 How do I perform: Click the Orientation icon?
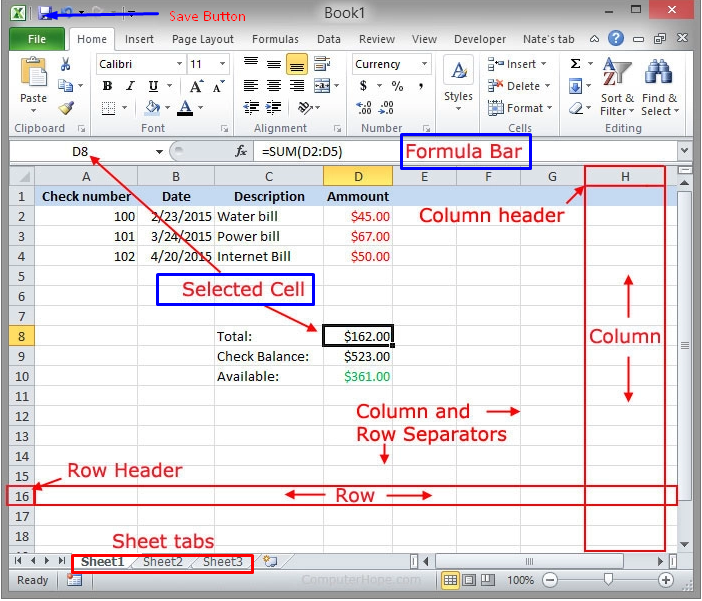tap(305, 108)
